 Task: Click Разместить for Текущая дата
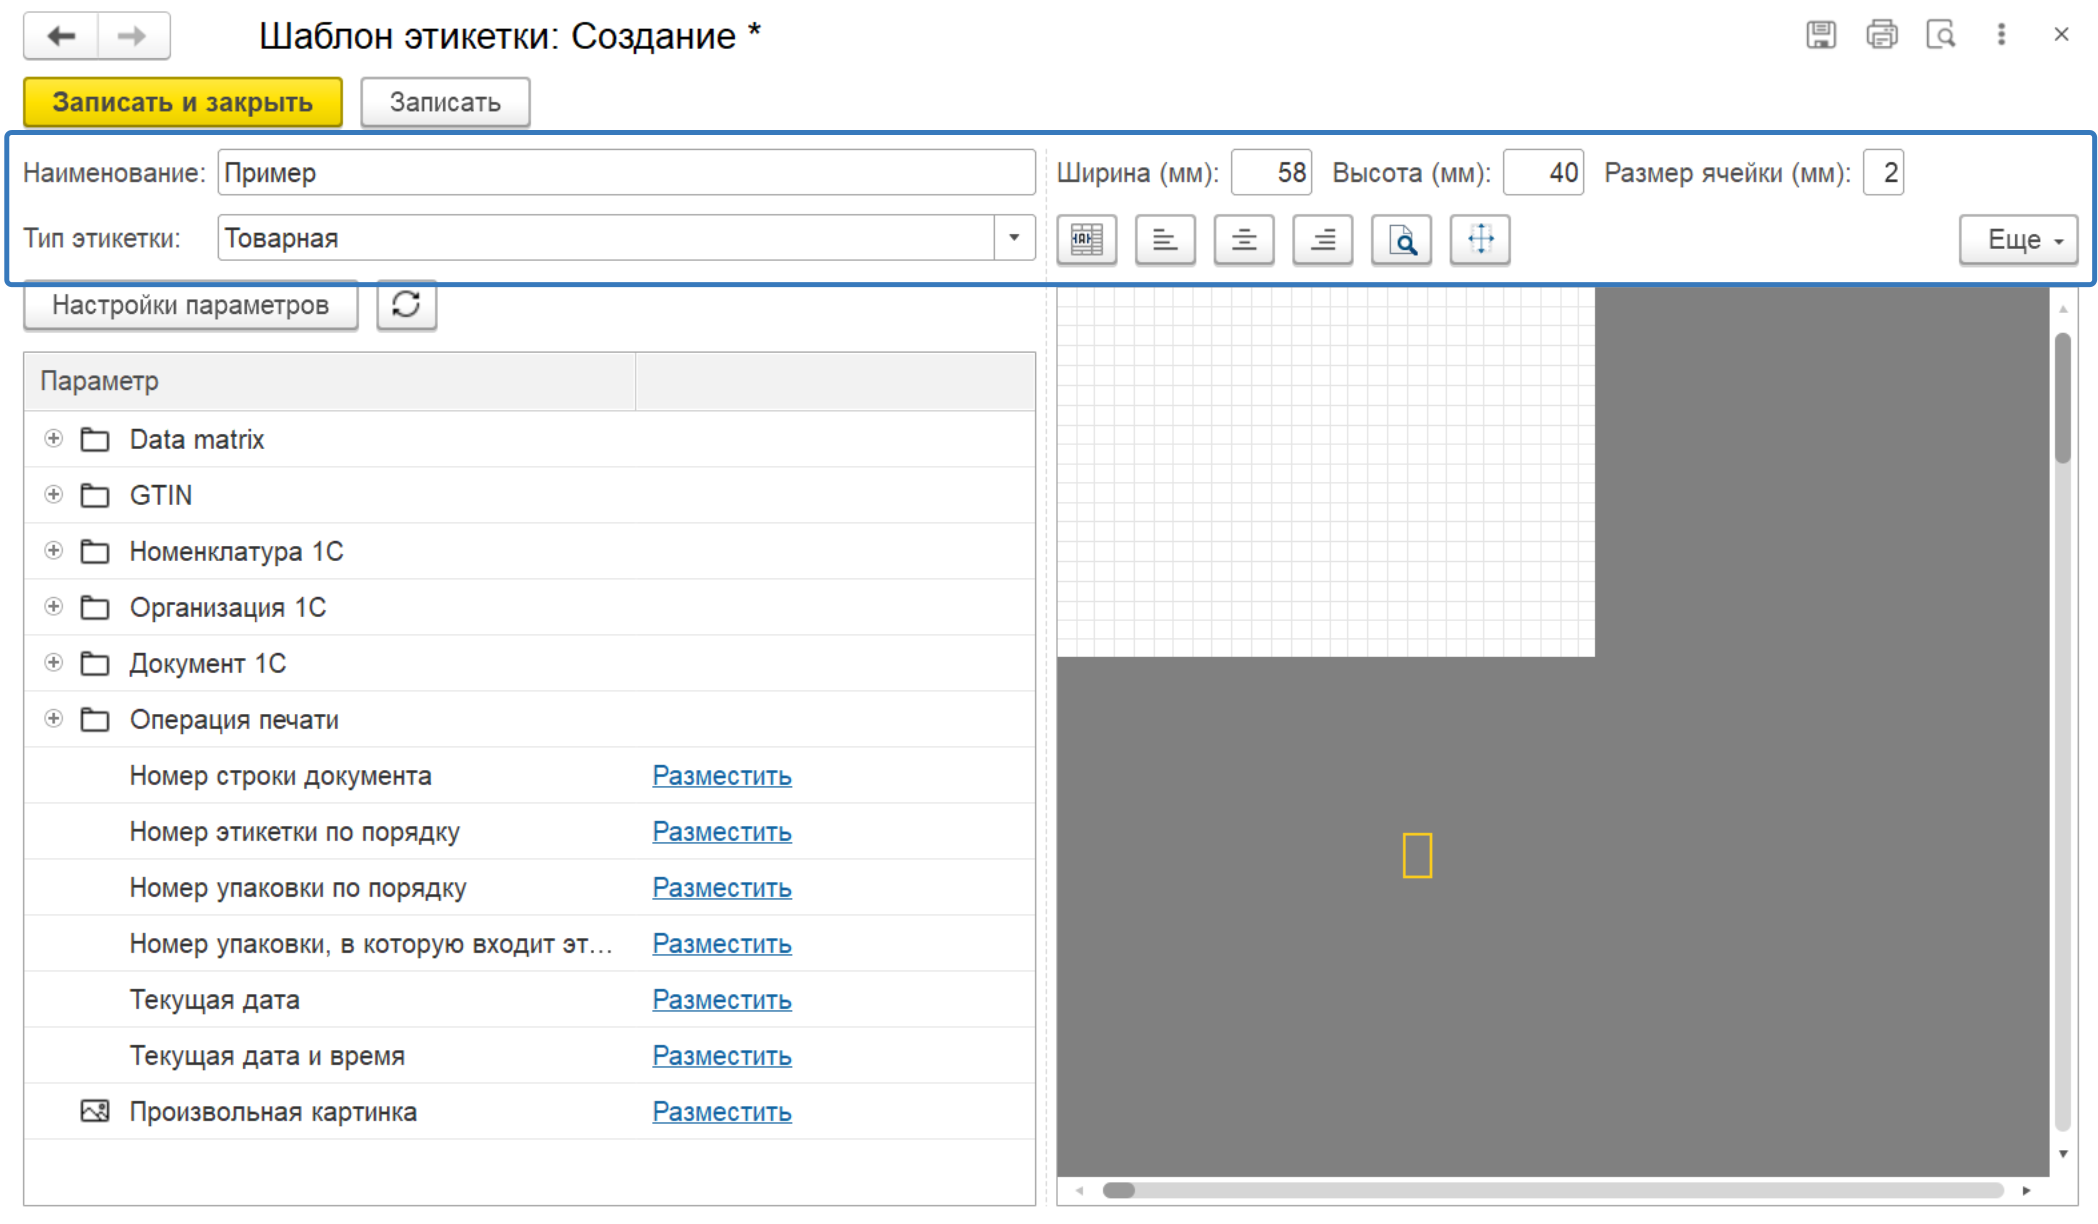[722, 1000]
